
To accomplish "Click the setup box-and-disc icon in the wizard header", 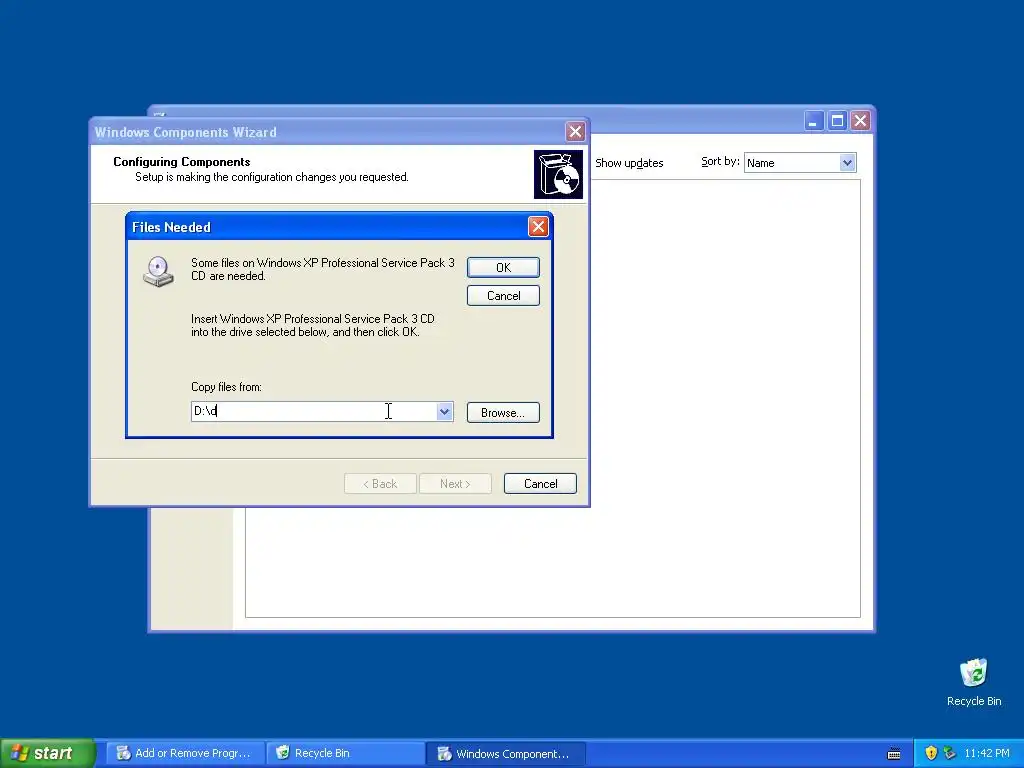I will 558,174.
